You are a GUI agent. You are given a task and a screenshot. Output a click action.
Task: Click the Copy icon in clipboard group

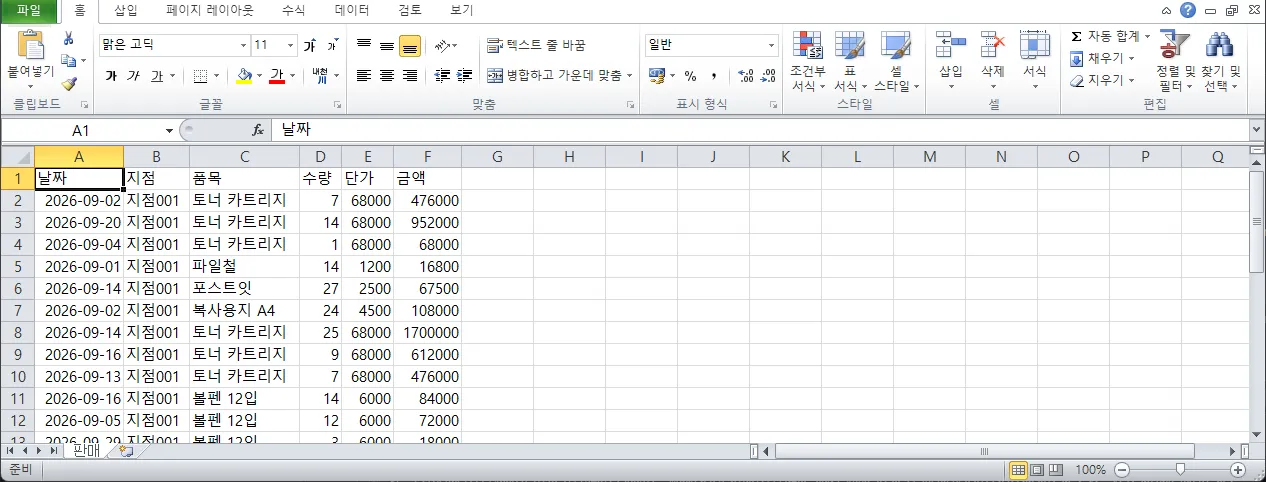pyautogui.click(x=69, y=60)
